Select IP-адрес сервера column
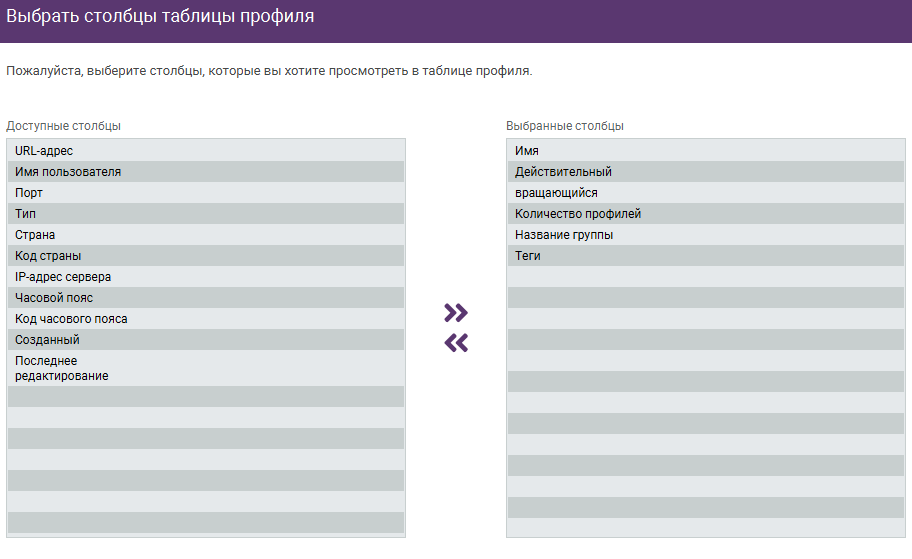This screenshot has width=912, height=559. pyautogui.click(x=206, y=276)
